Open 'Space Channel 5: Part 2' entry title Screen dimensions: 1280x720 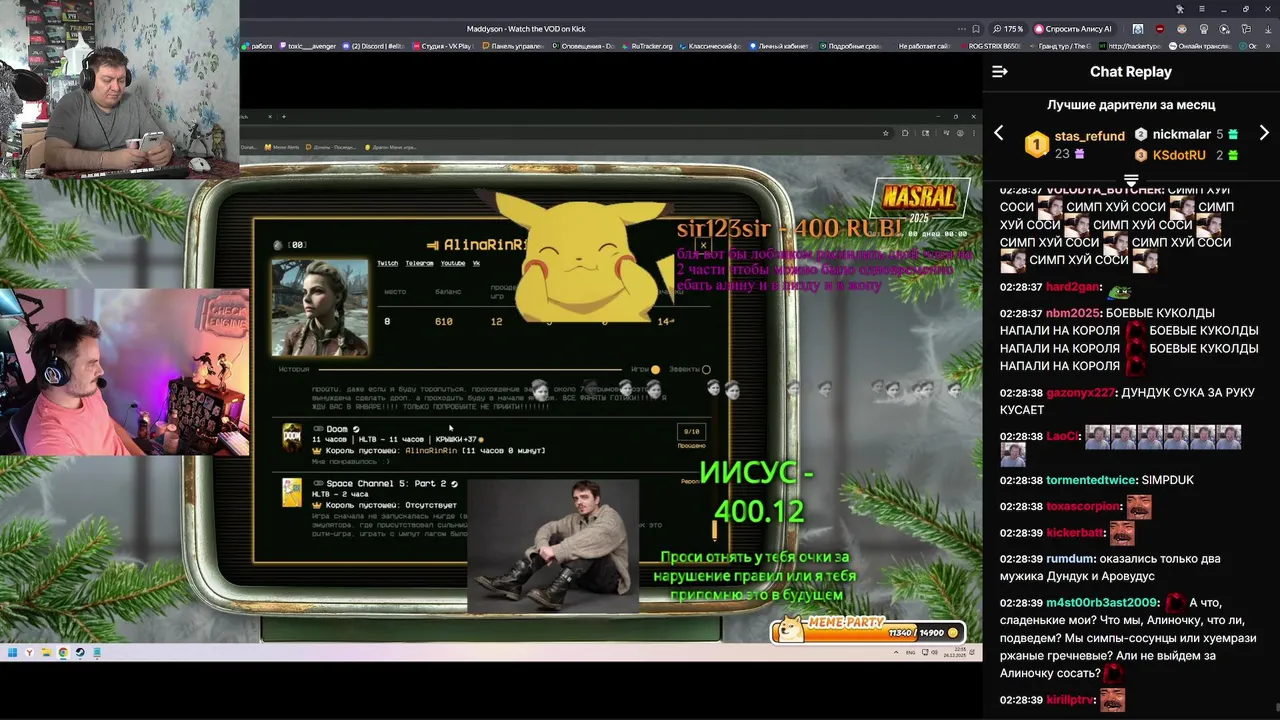386,484
